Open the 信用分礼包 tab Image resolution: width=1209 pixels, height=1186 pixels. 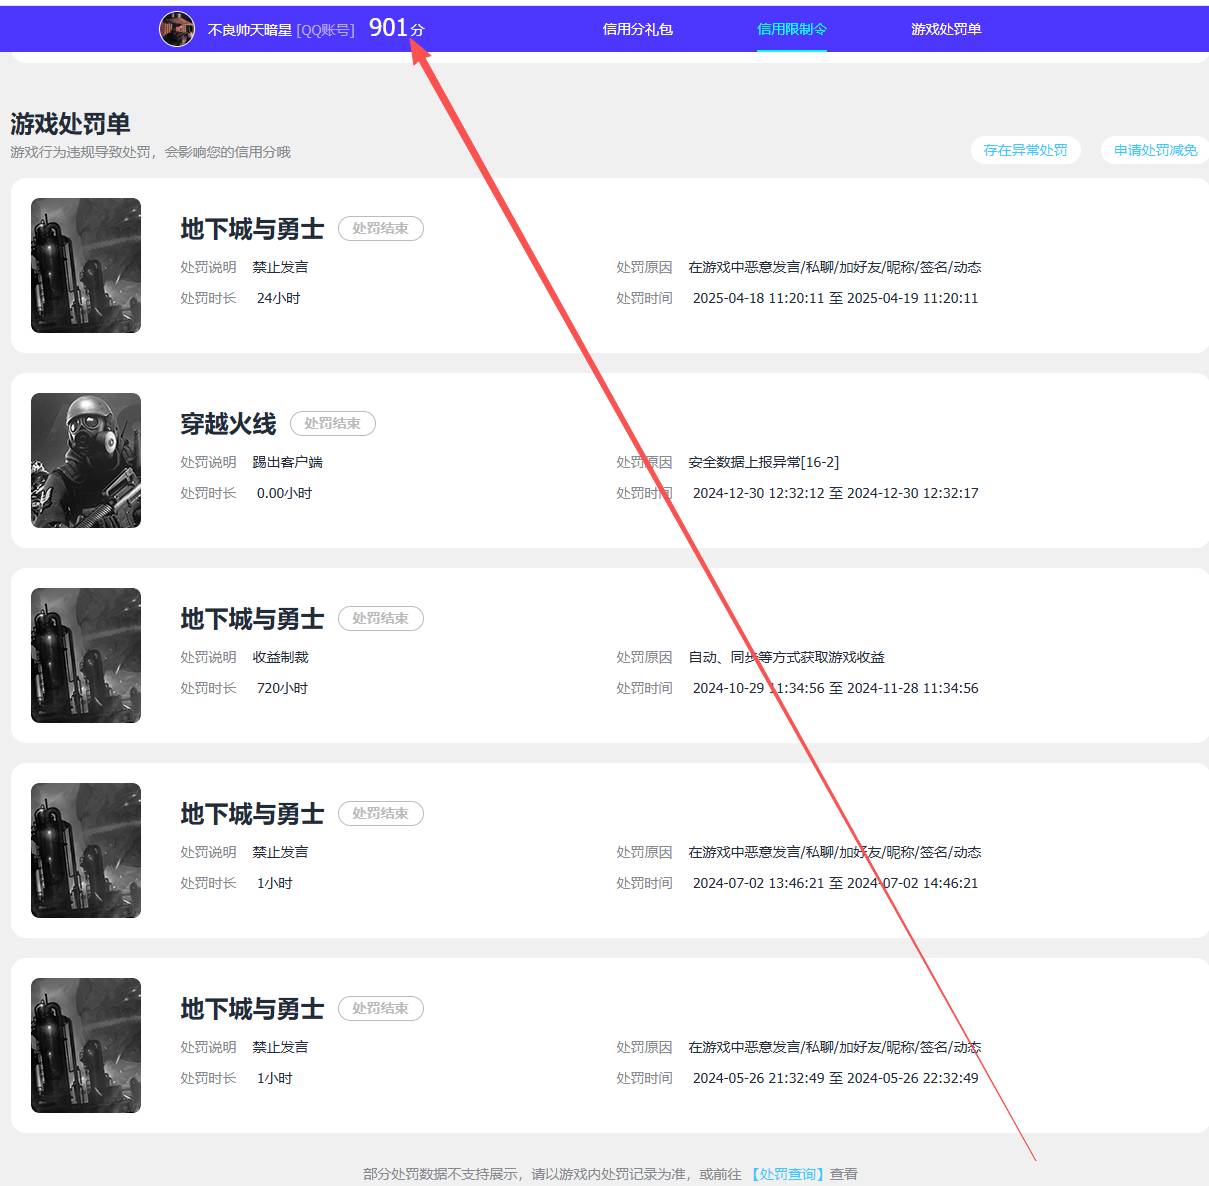tap(637, 29)
